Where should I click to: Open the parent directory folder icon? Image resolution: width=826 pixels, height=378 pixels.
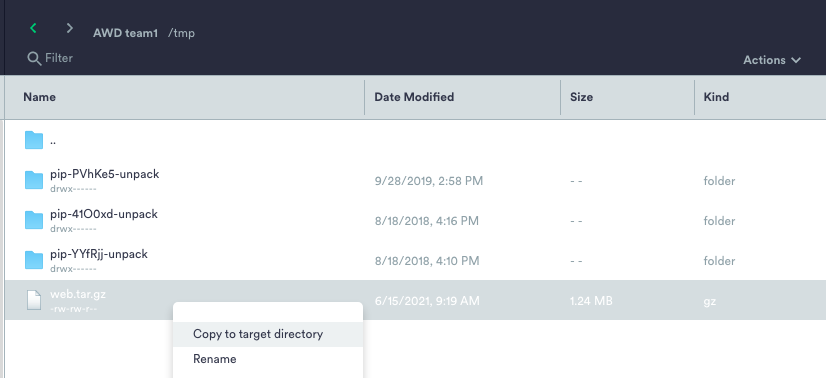(34, 141)
